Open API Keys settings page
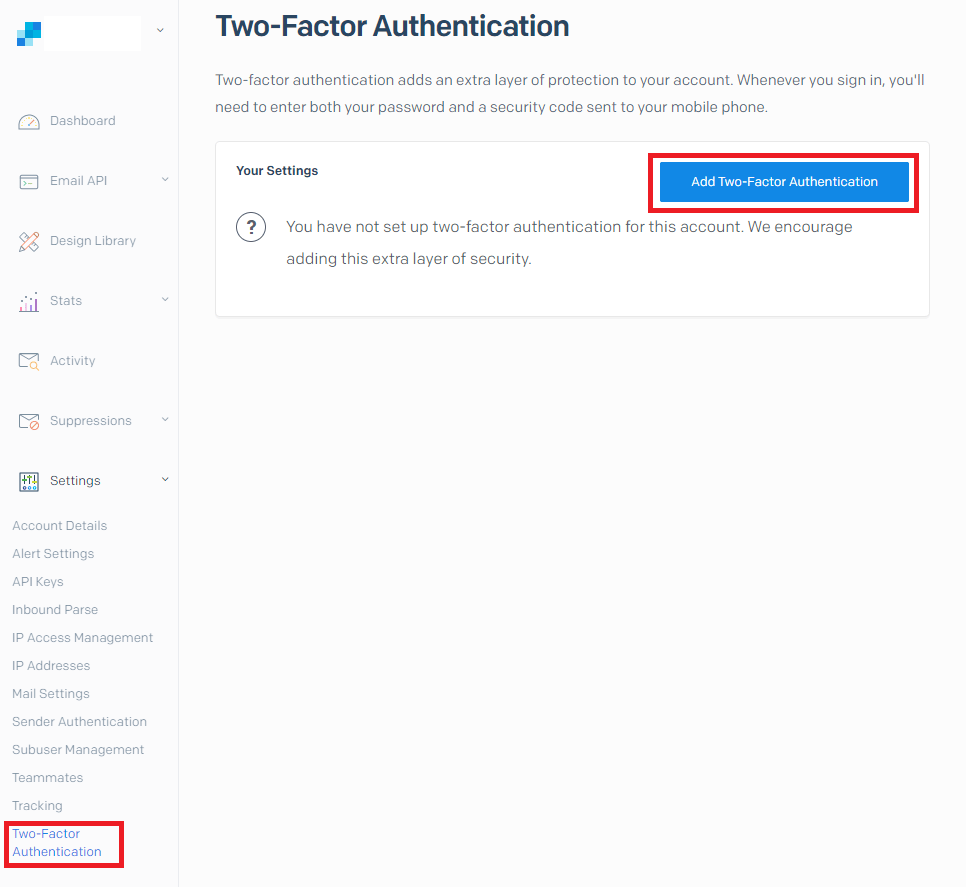Viewport: 966px width, 887px height. pyautogui.click(x=38, y=581)
